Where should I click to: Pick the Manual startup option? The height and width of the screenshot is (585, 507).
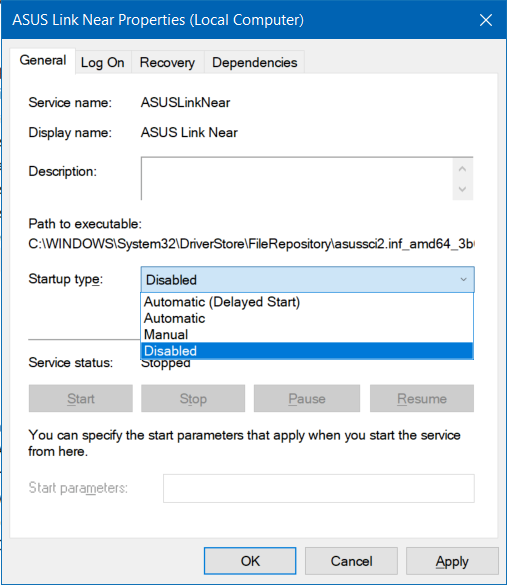point(307,335)
